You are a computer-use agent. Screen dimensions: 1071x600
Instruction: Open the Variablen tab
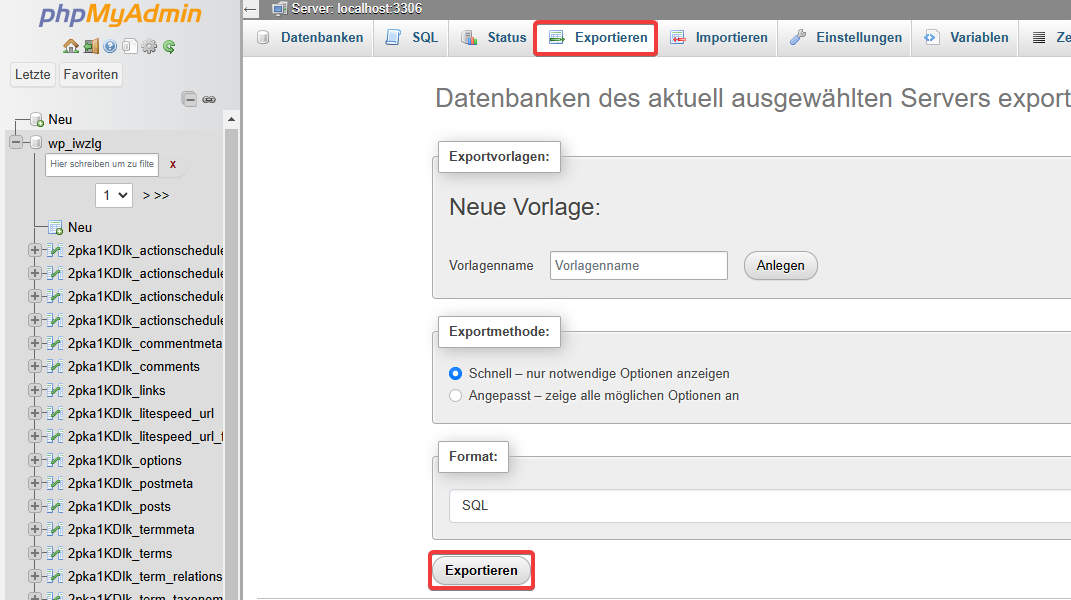tap(966, 38)
